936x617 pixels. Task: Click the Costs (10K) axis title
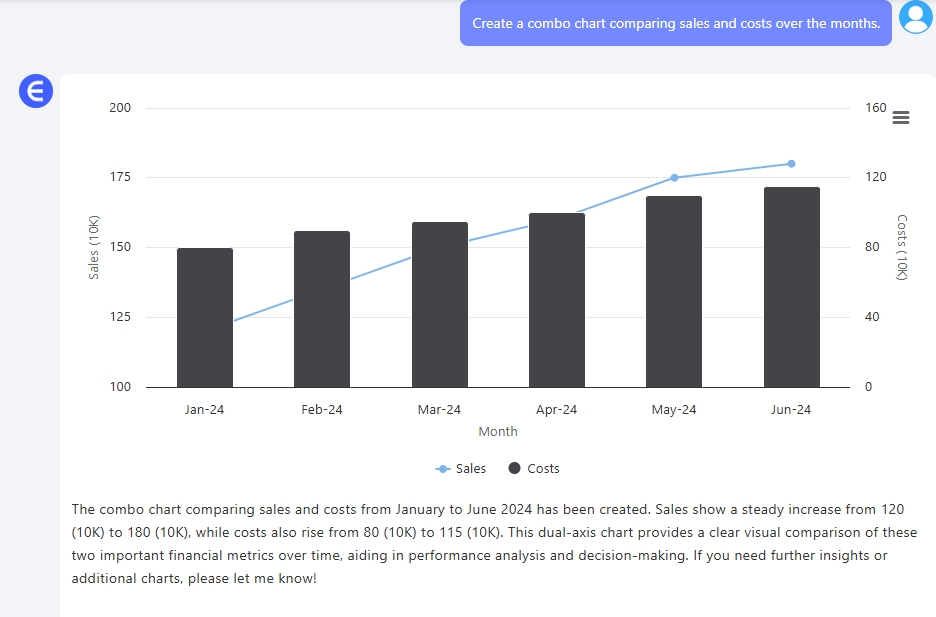[x=902, y=247]
